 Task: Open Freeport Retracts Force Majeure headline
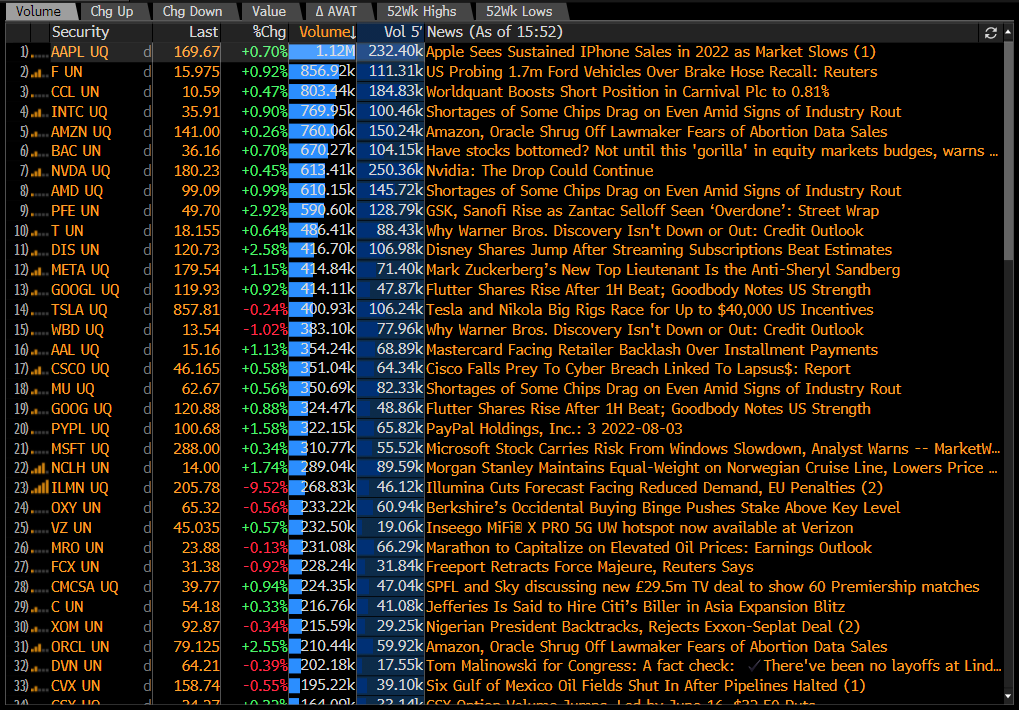click(x=589, y=567)
